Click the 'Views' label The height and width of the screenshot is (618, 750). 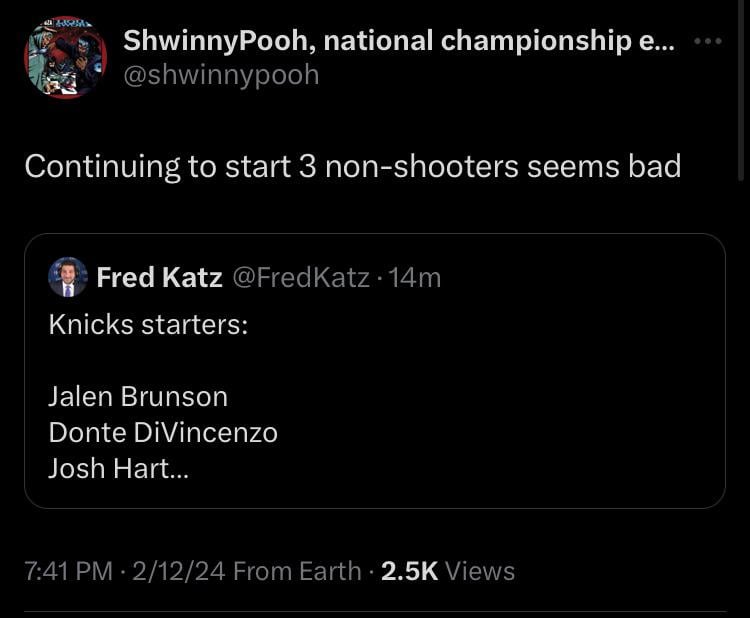point(480,571)
